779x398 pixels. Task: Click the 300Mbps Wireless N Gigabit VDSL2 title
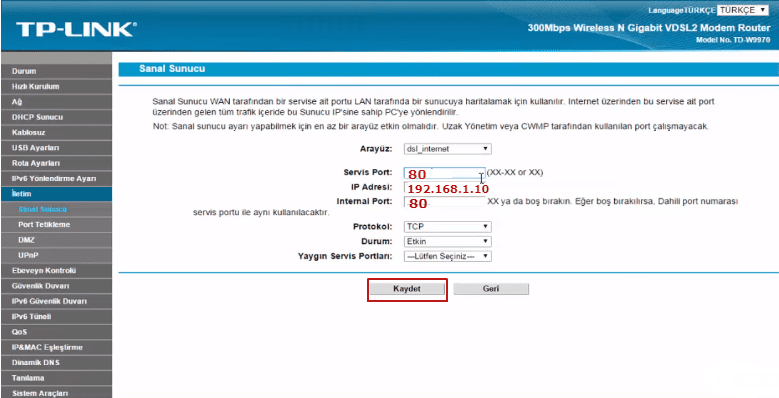coord(649,28)
